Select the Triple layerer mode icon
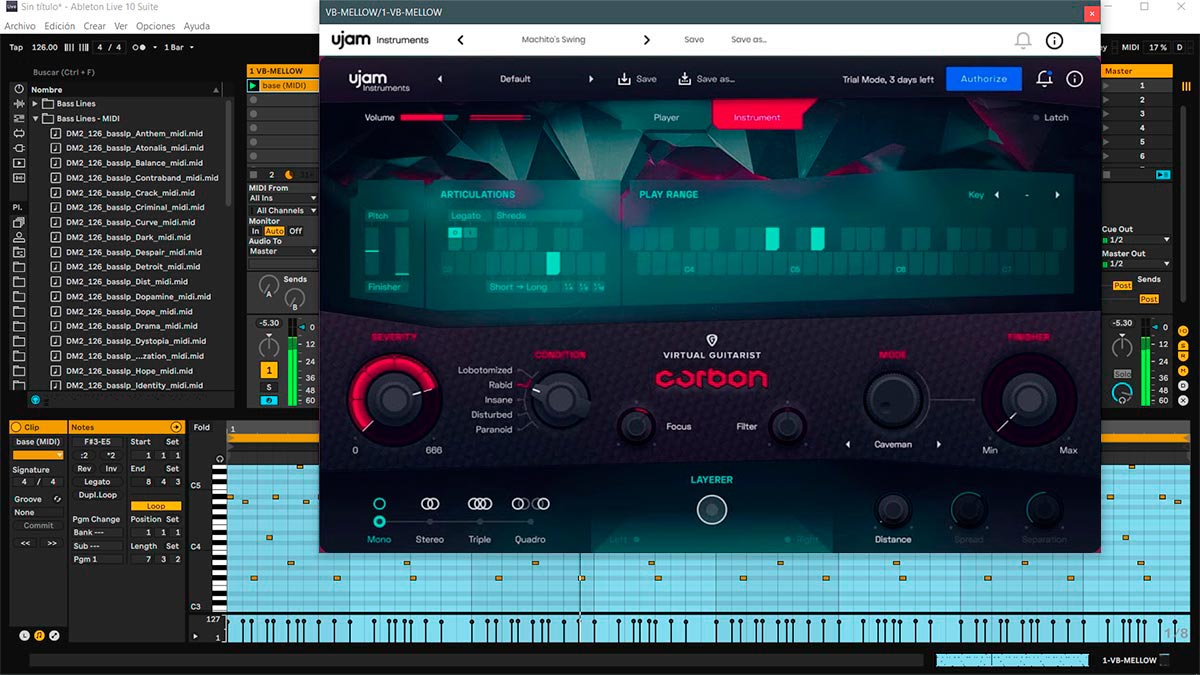This screenshot has width=1200, height=675. point(480,504)
